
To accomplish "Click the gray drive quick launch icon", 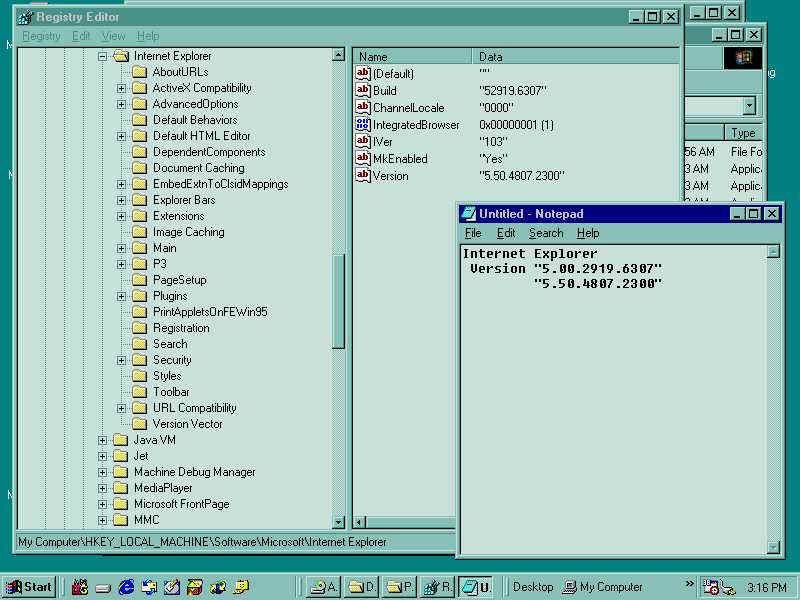I will 103,588.
